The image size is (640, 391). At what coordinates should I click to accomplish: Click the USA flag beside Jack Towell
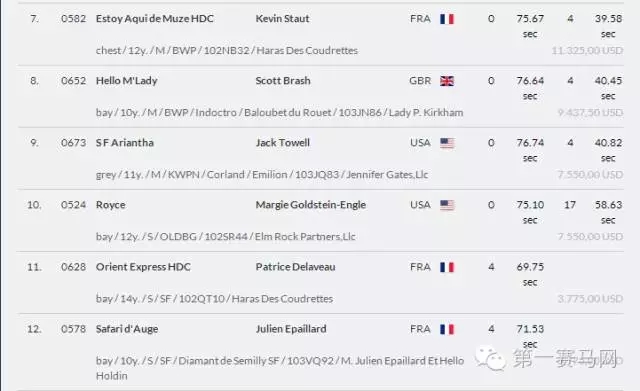(x=447, y=143)
